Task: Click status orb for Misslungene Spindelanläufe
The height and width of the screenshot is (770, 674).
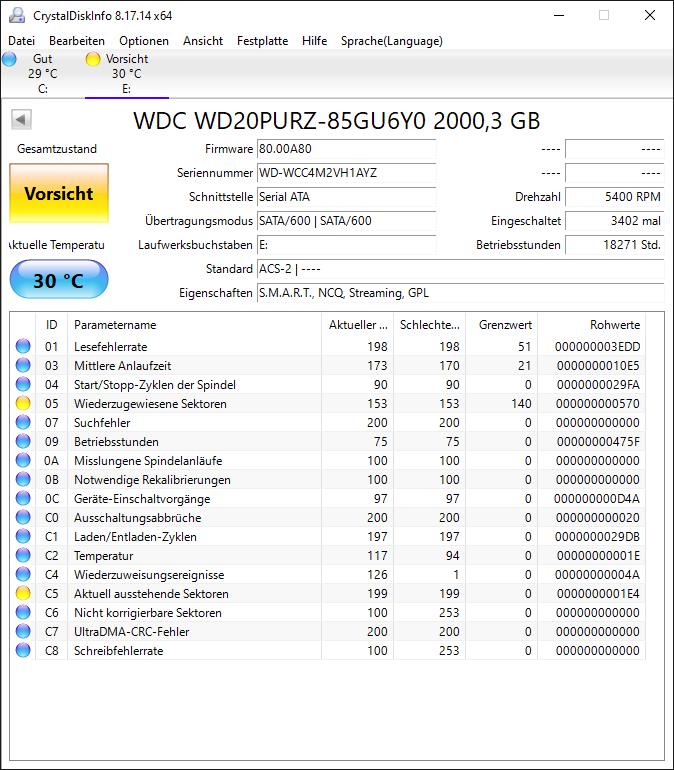Action: 23,460
